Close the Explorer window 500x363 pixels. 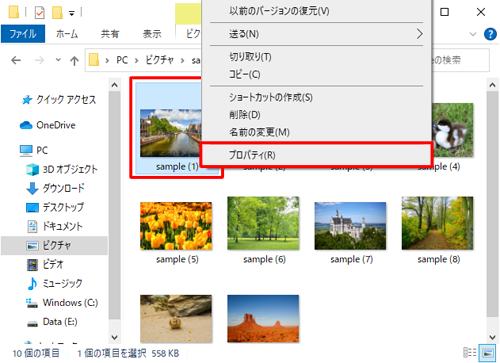tap(481, 12)
